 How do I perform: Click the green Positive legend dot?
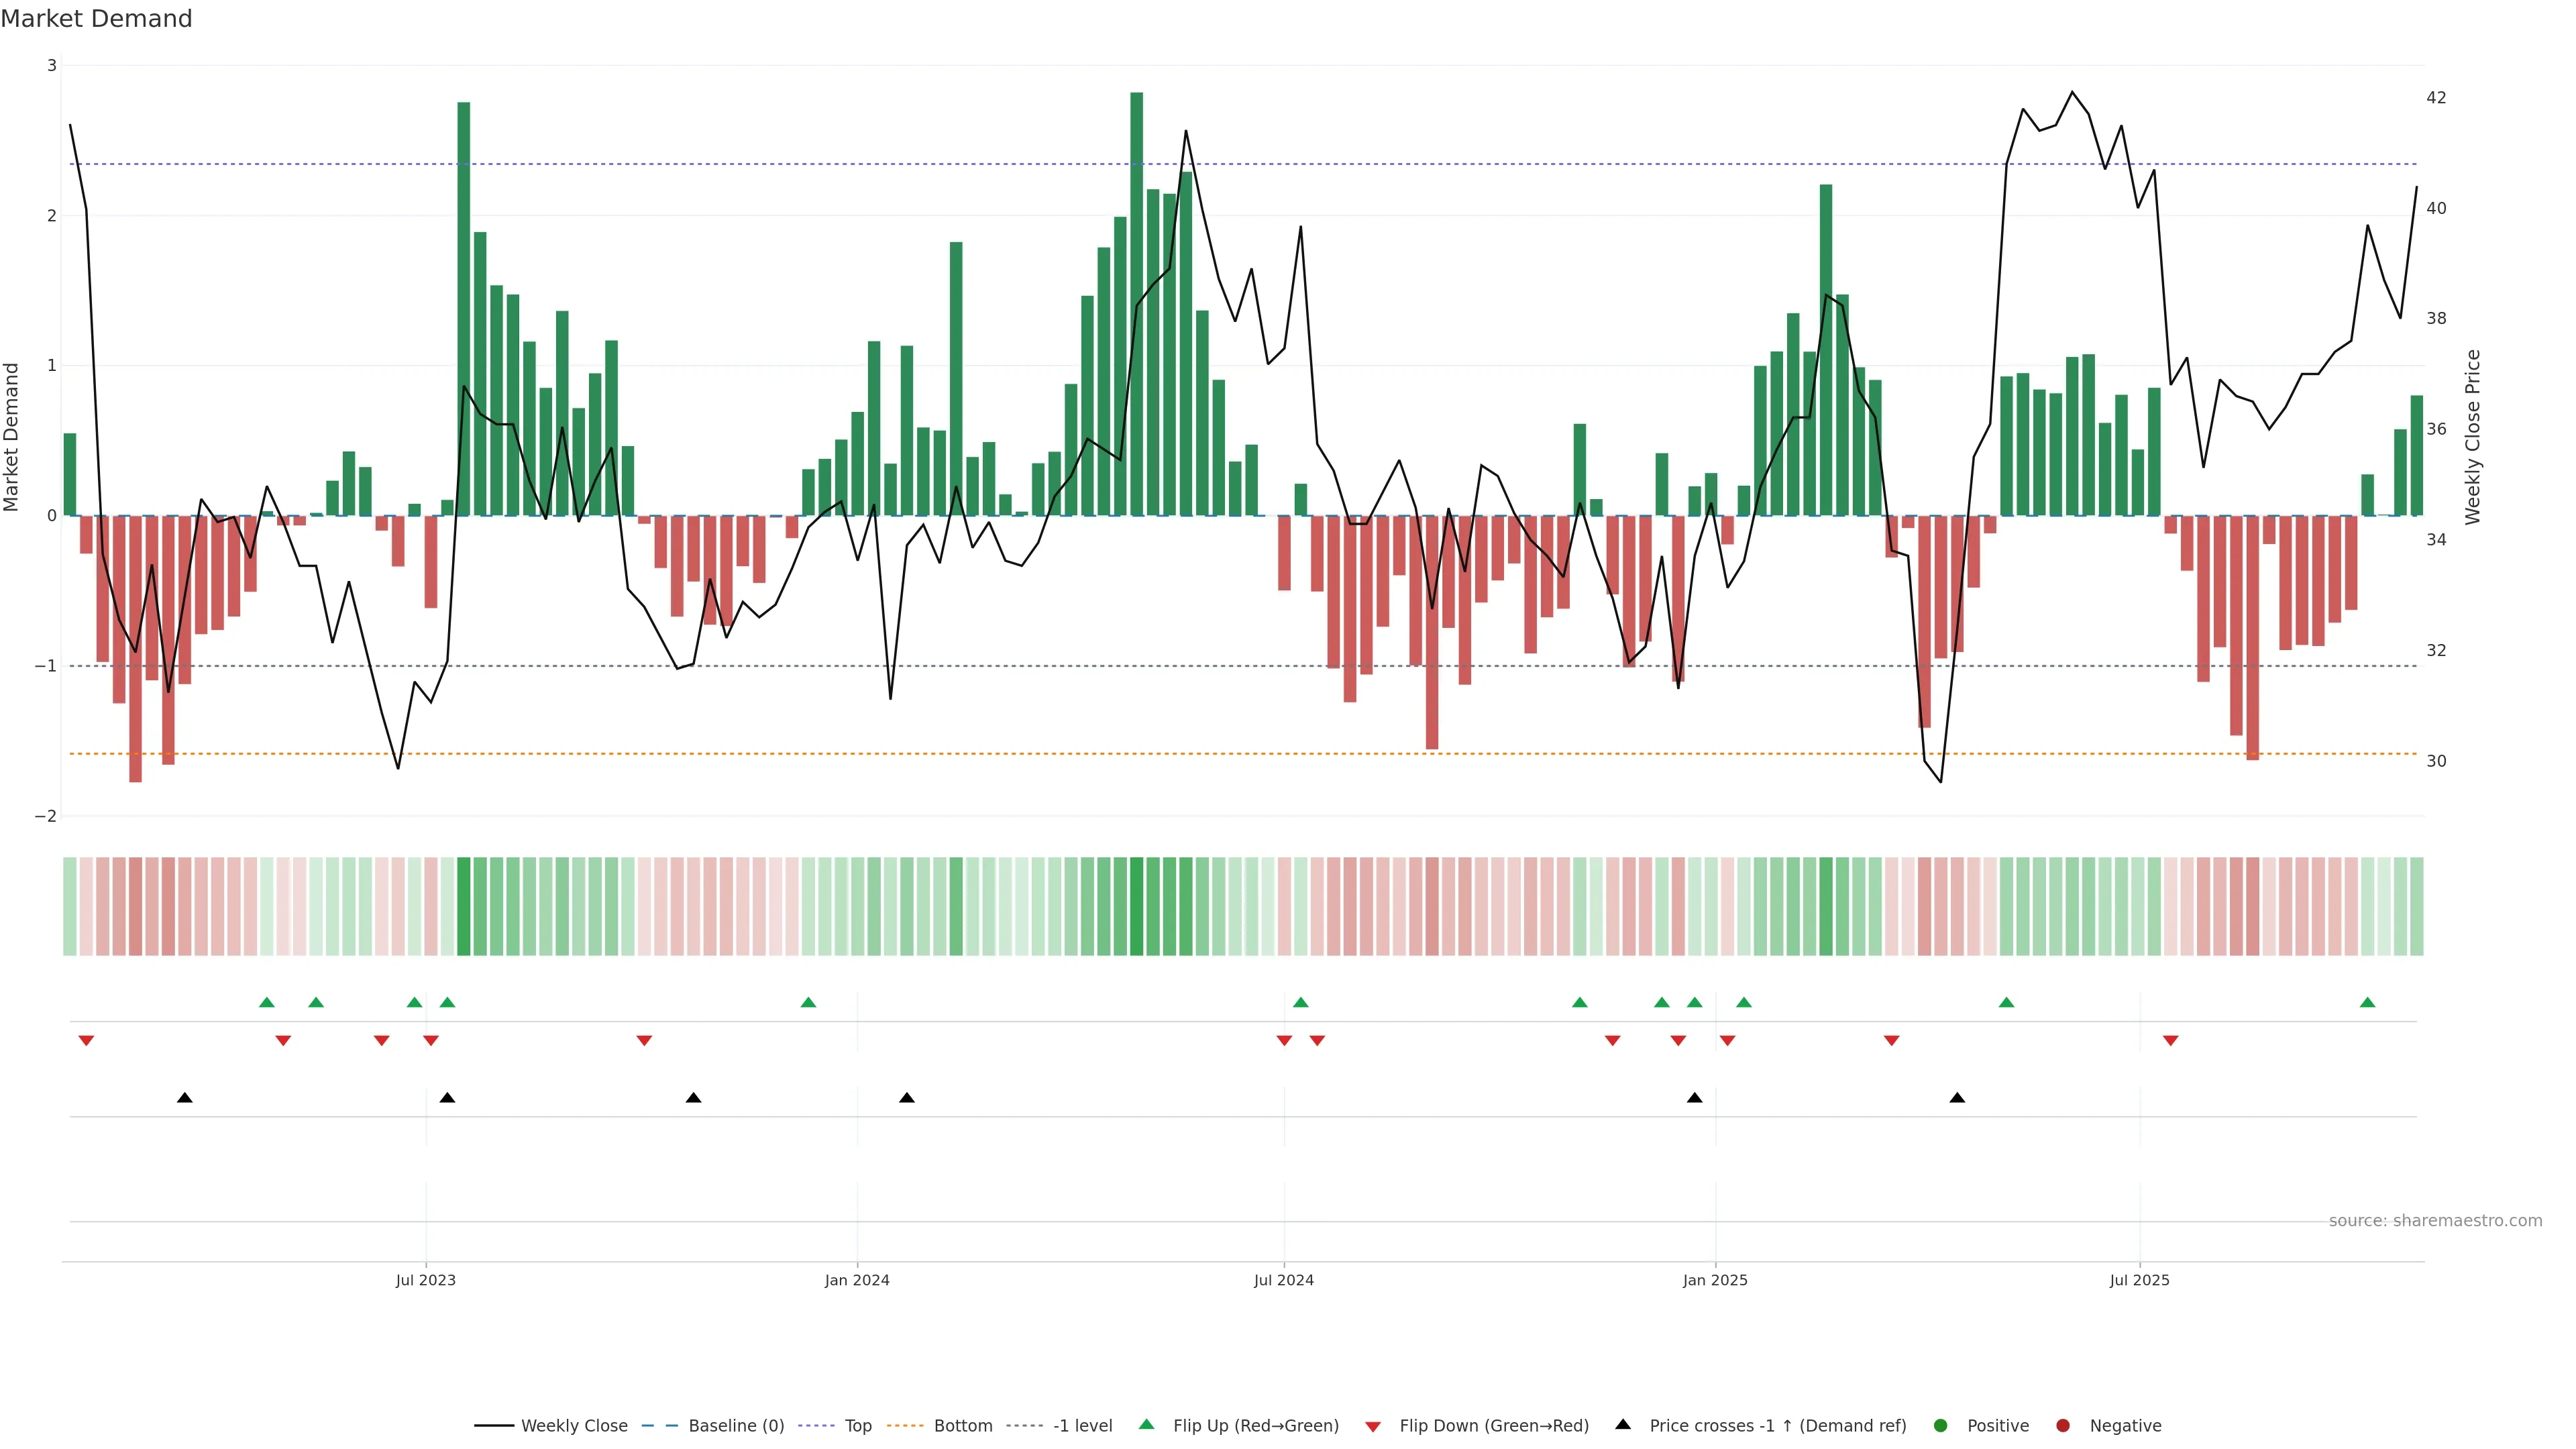(1941, 1425)
